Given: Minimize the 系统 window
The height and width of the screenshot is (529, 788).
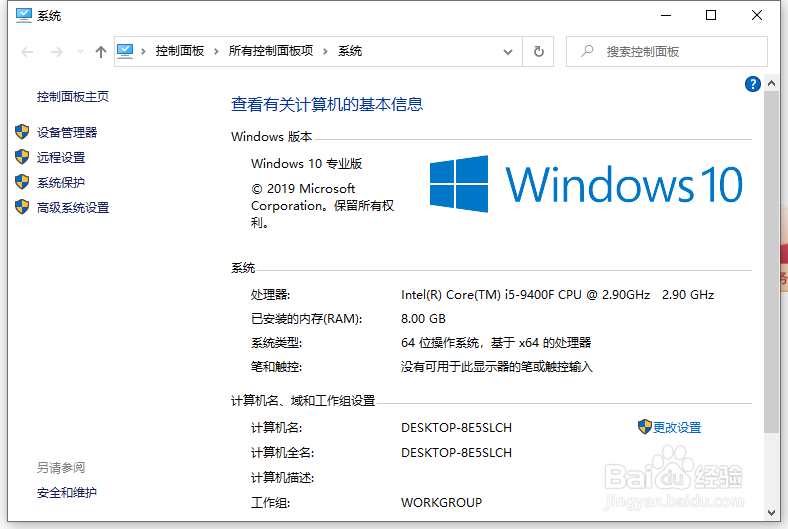Looking at the screenshot, I should pyautogui.click(x=666, y=16).
